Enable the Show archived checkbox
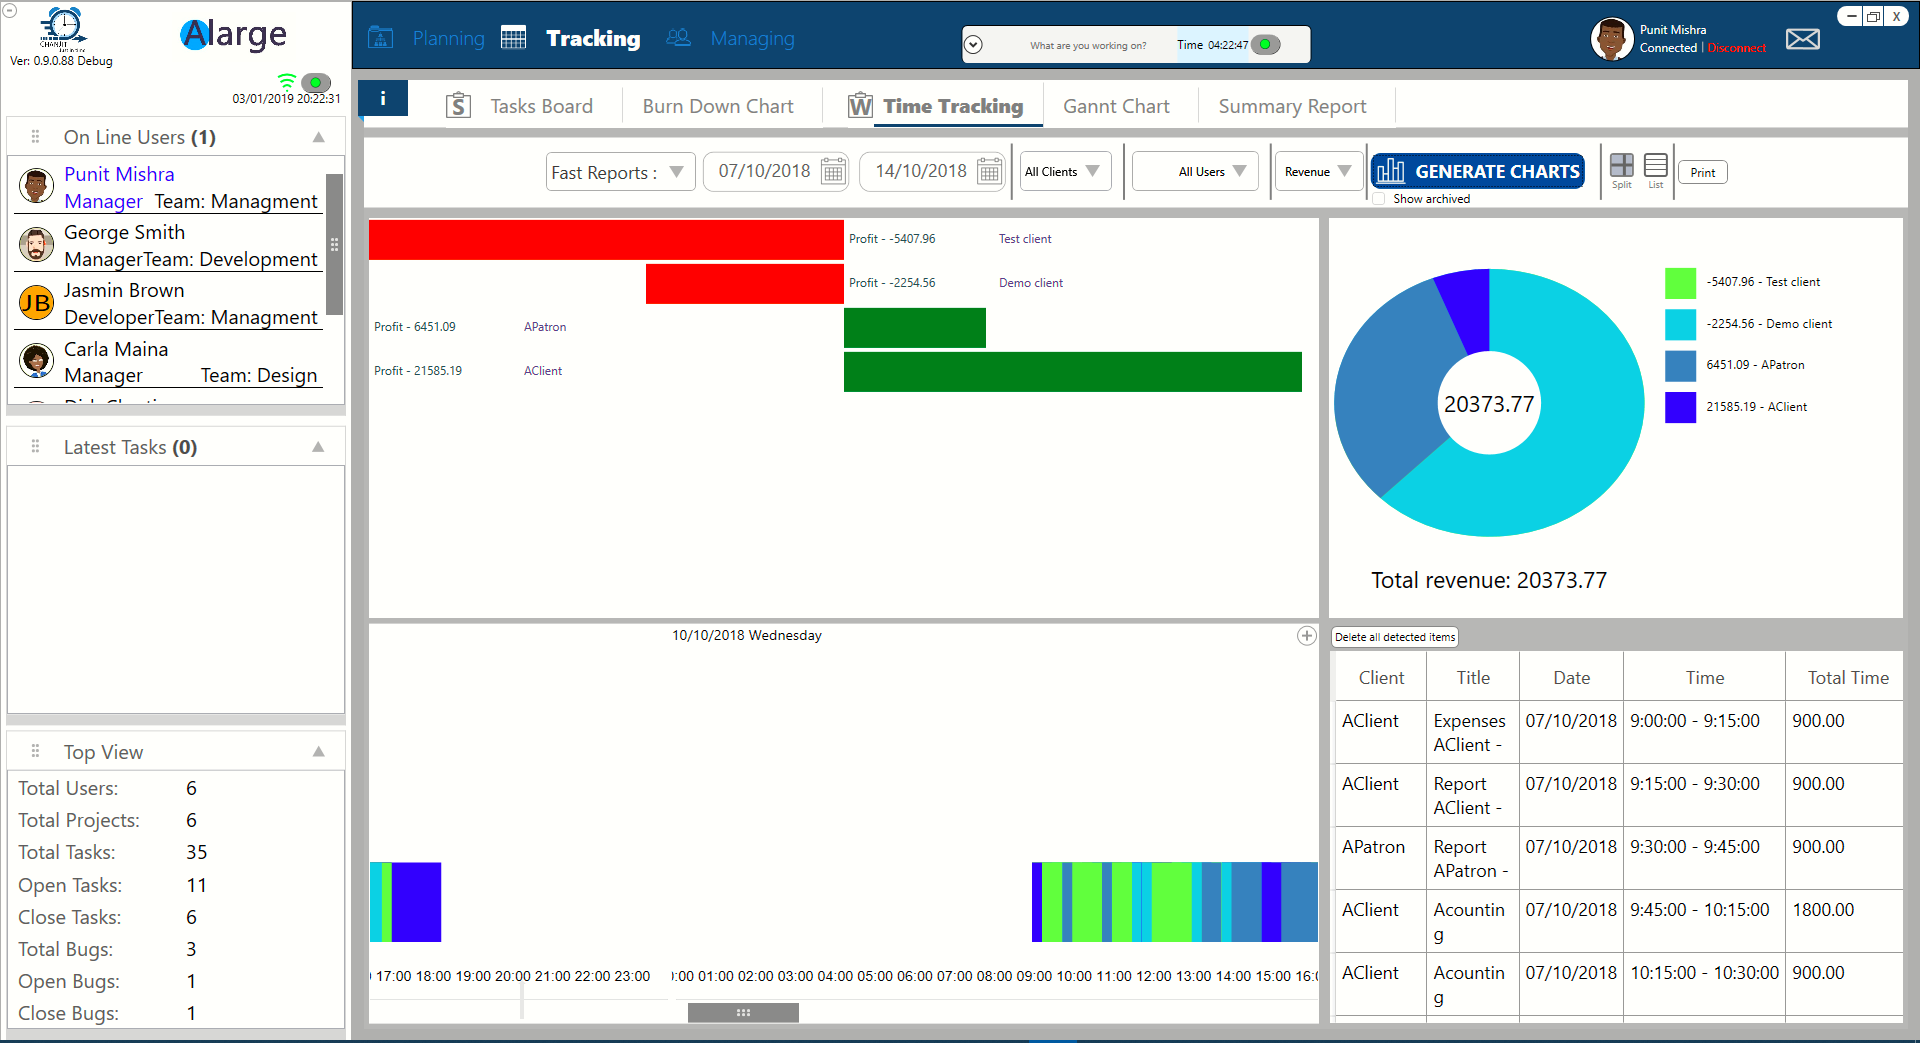 (1380, 199)
